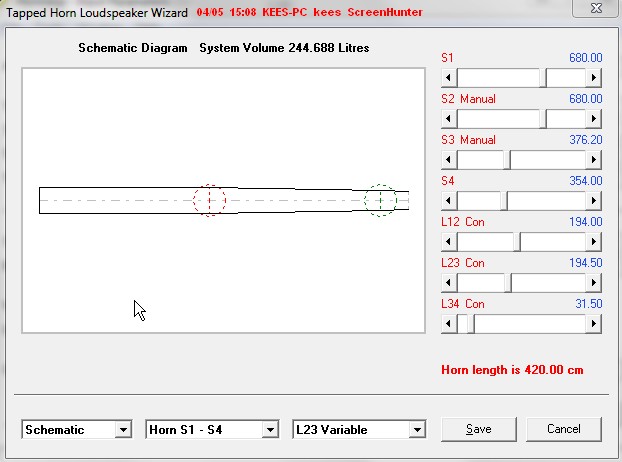Click the L23 Con slider right arrow
The height and width of the screenshot is (462, 622).
click(x=593, y=282)
